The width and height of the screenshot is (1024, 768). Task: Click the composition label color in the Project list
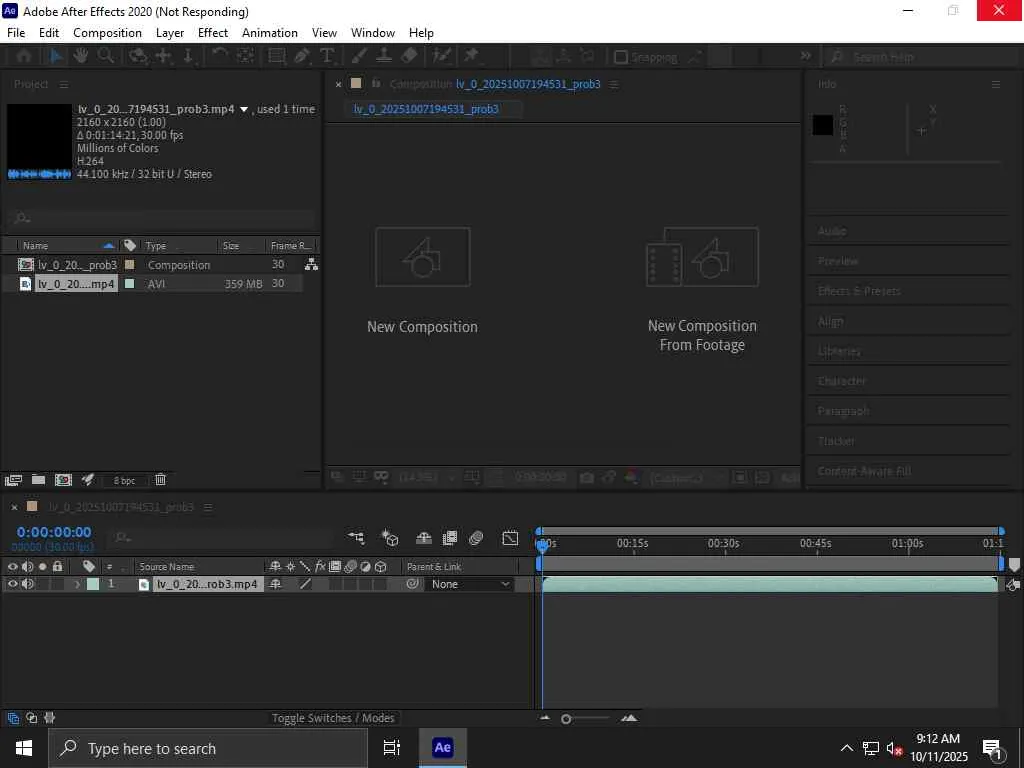(x=130, y=264)
